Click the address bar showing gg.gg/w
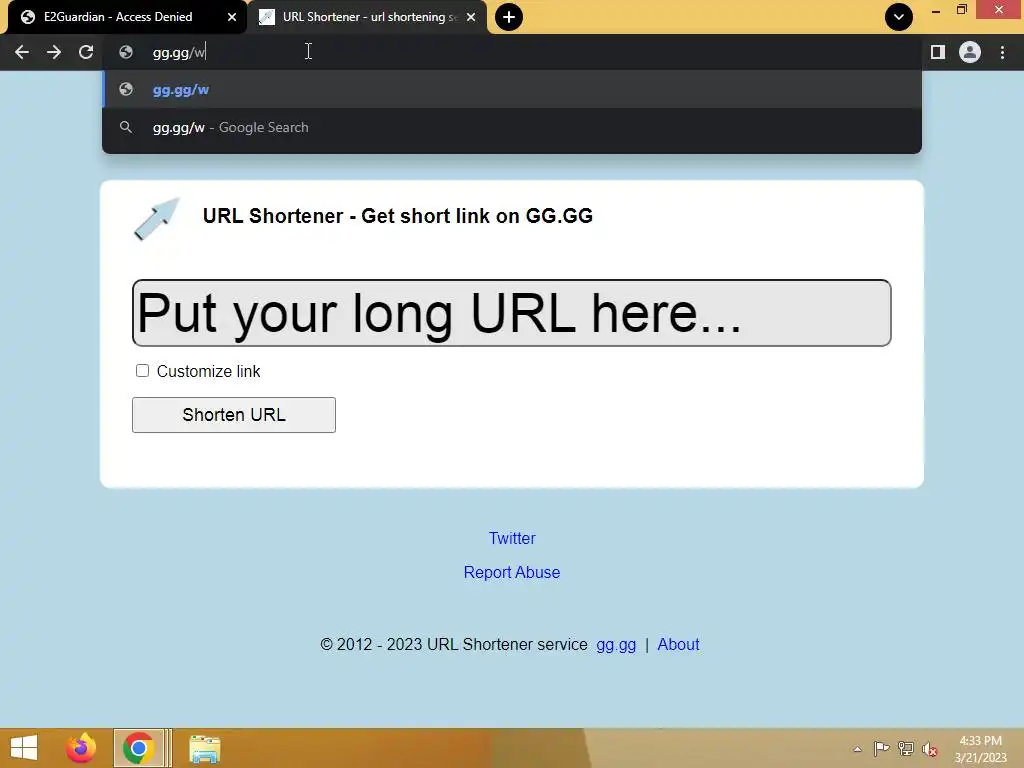The height and width of the screenshot is (768, 1024). [511, 52]
